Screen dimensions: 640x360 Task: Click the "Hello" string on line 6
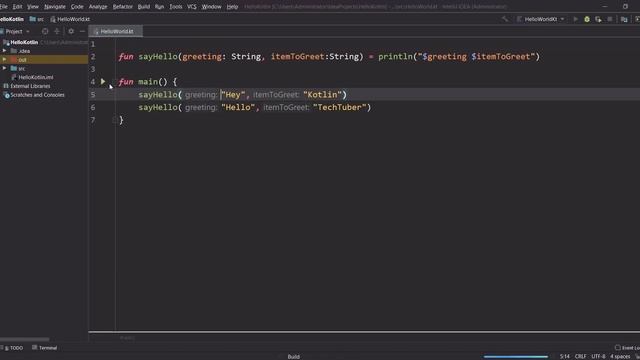click(238, 107)
